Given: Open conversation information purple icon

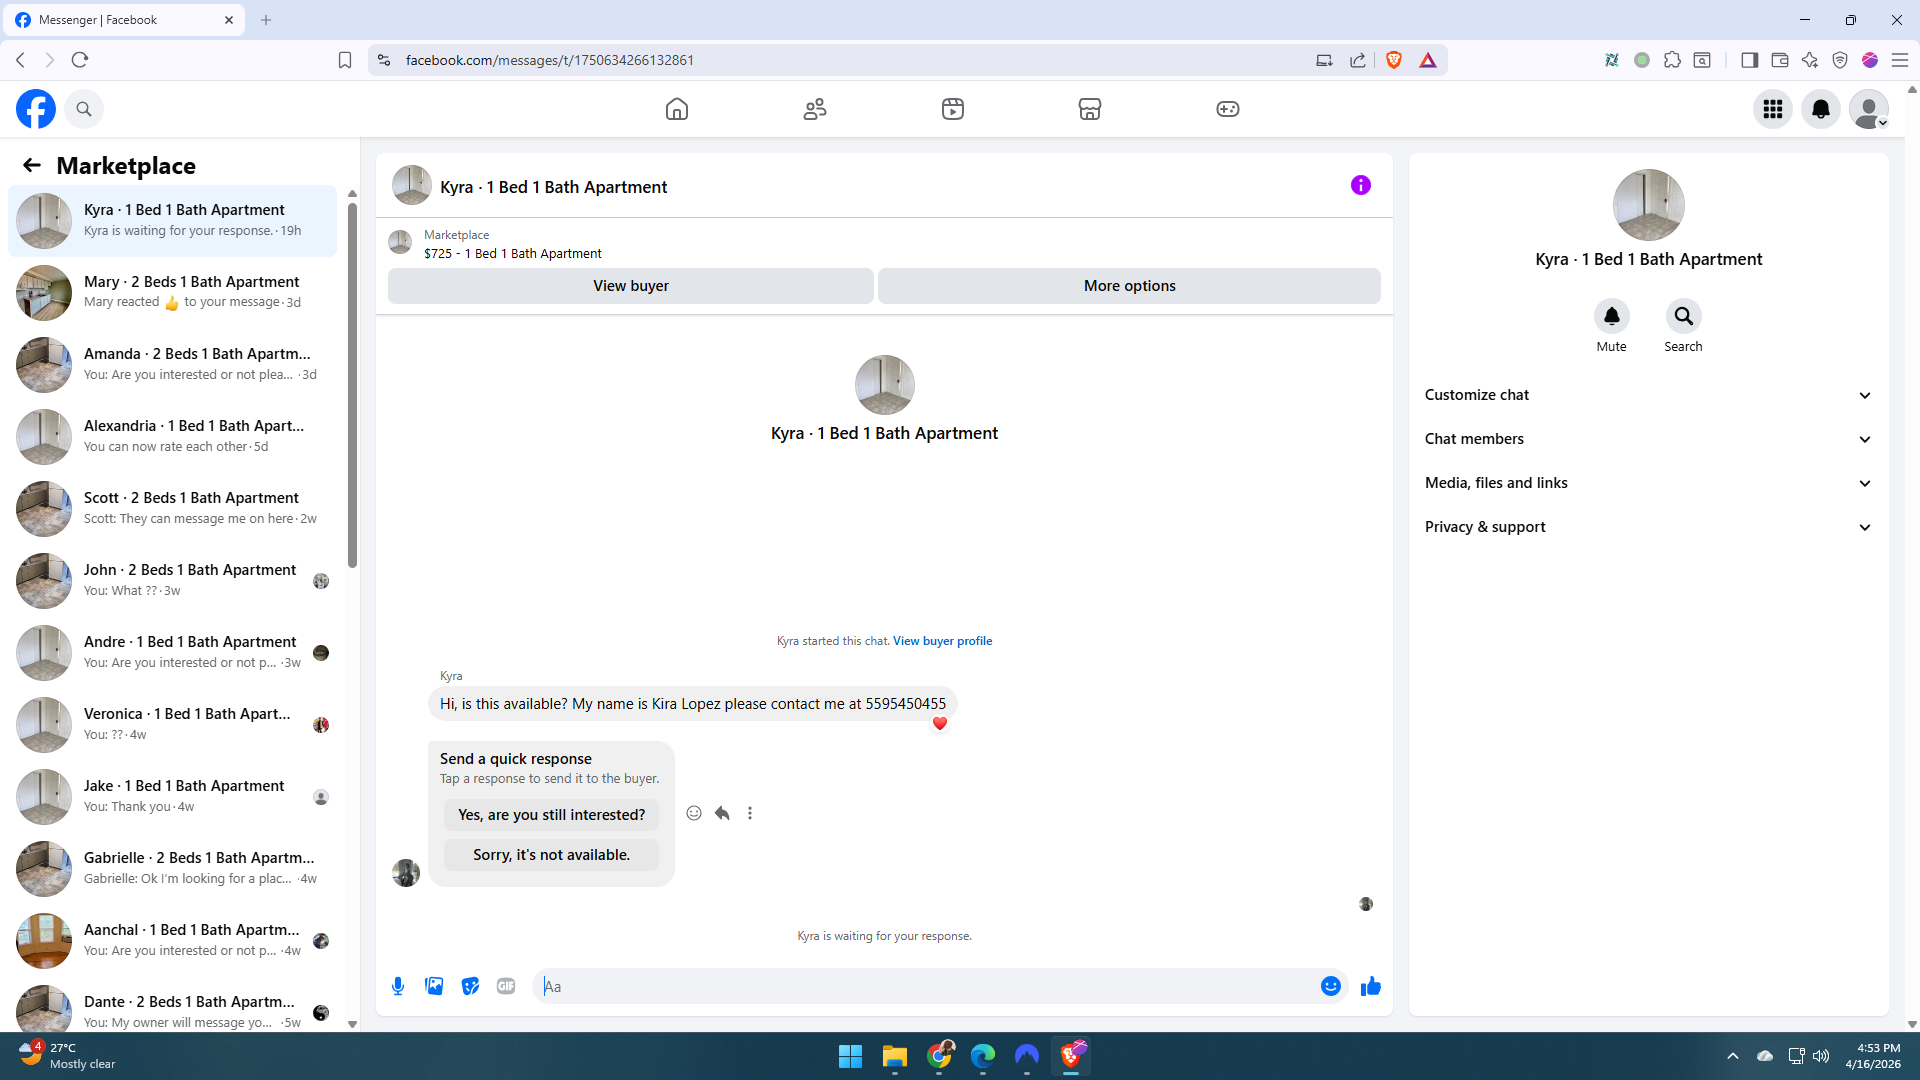Looking at the screenshot, I should click(1361, 185).
